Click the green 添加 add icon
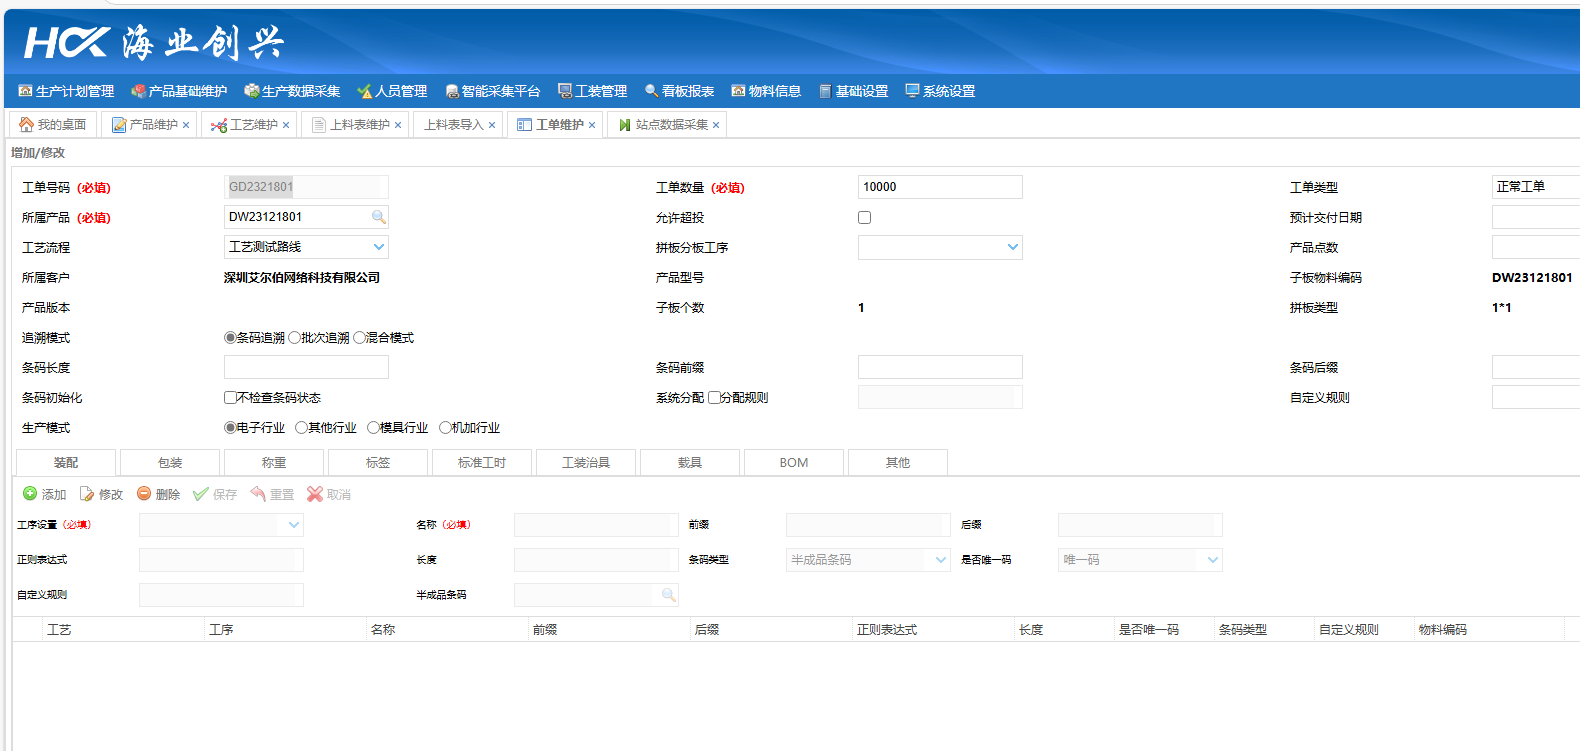Image resolution: width=1580 pixels, height=751 pixels. [30, 494]
